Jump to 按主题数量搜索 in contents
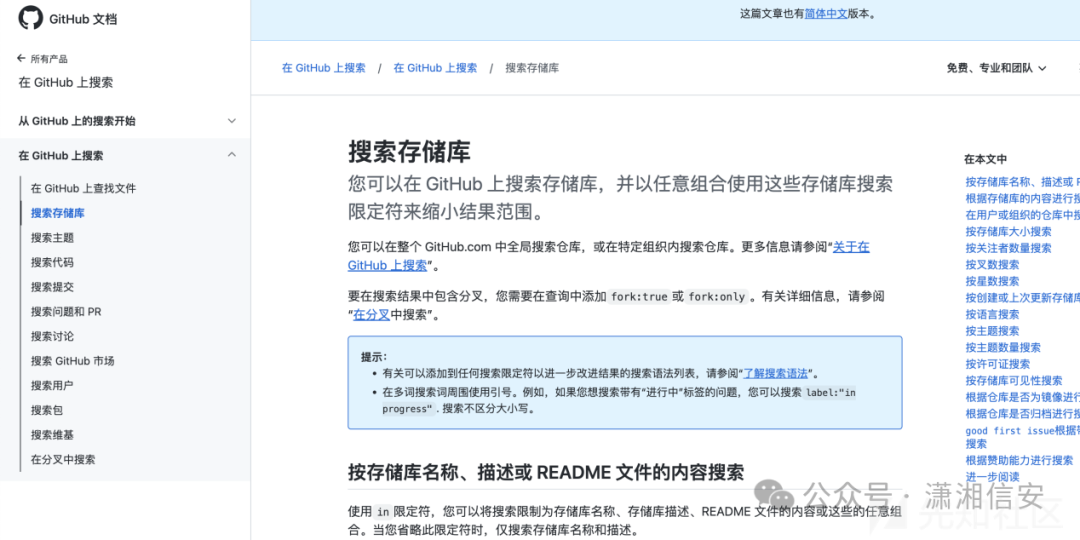Screen dimensions: 1080x540 point(1003,347)
